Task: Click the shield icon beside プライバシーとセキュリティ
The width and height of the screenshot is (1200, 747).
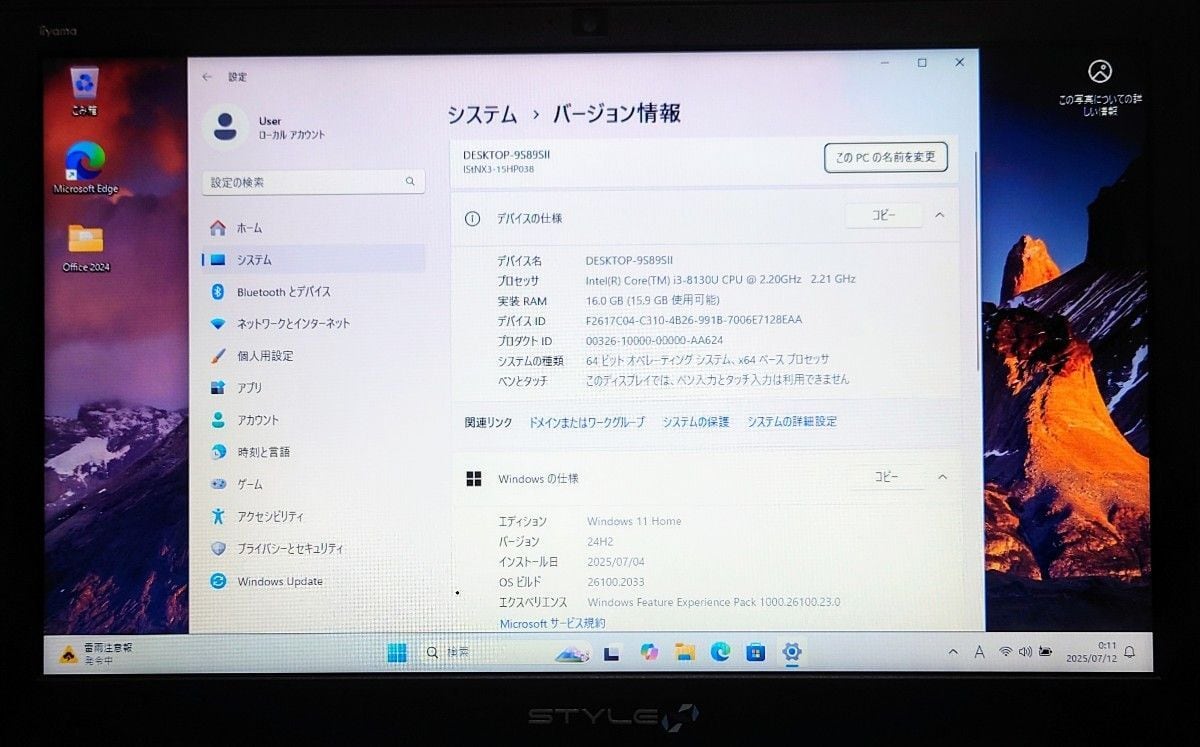Action: [x=218, y=549]
